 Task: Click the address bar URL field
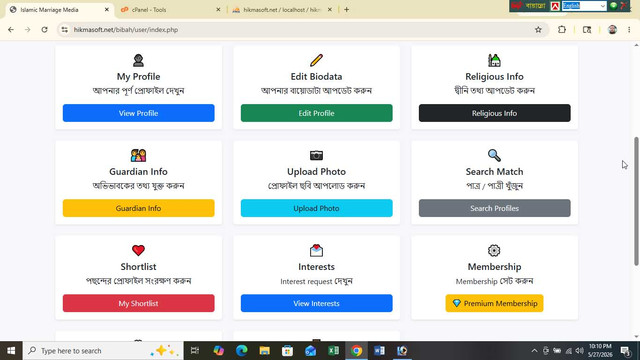tap(302, 30)
